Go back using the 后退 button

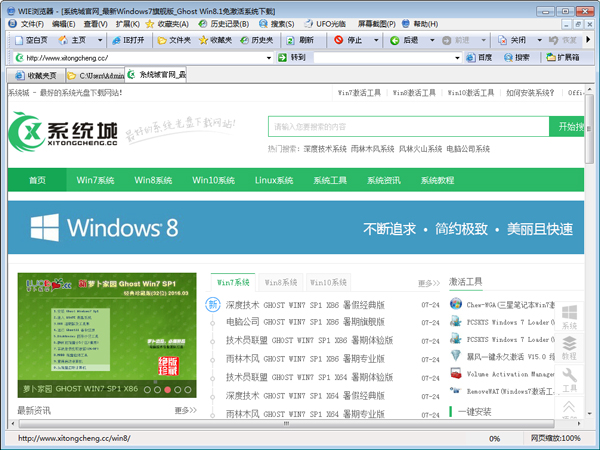click(x=404, y=40)
